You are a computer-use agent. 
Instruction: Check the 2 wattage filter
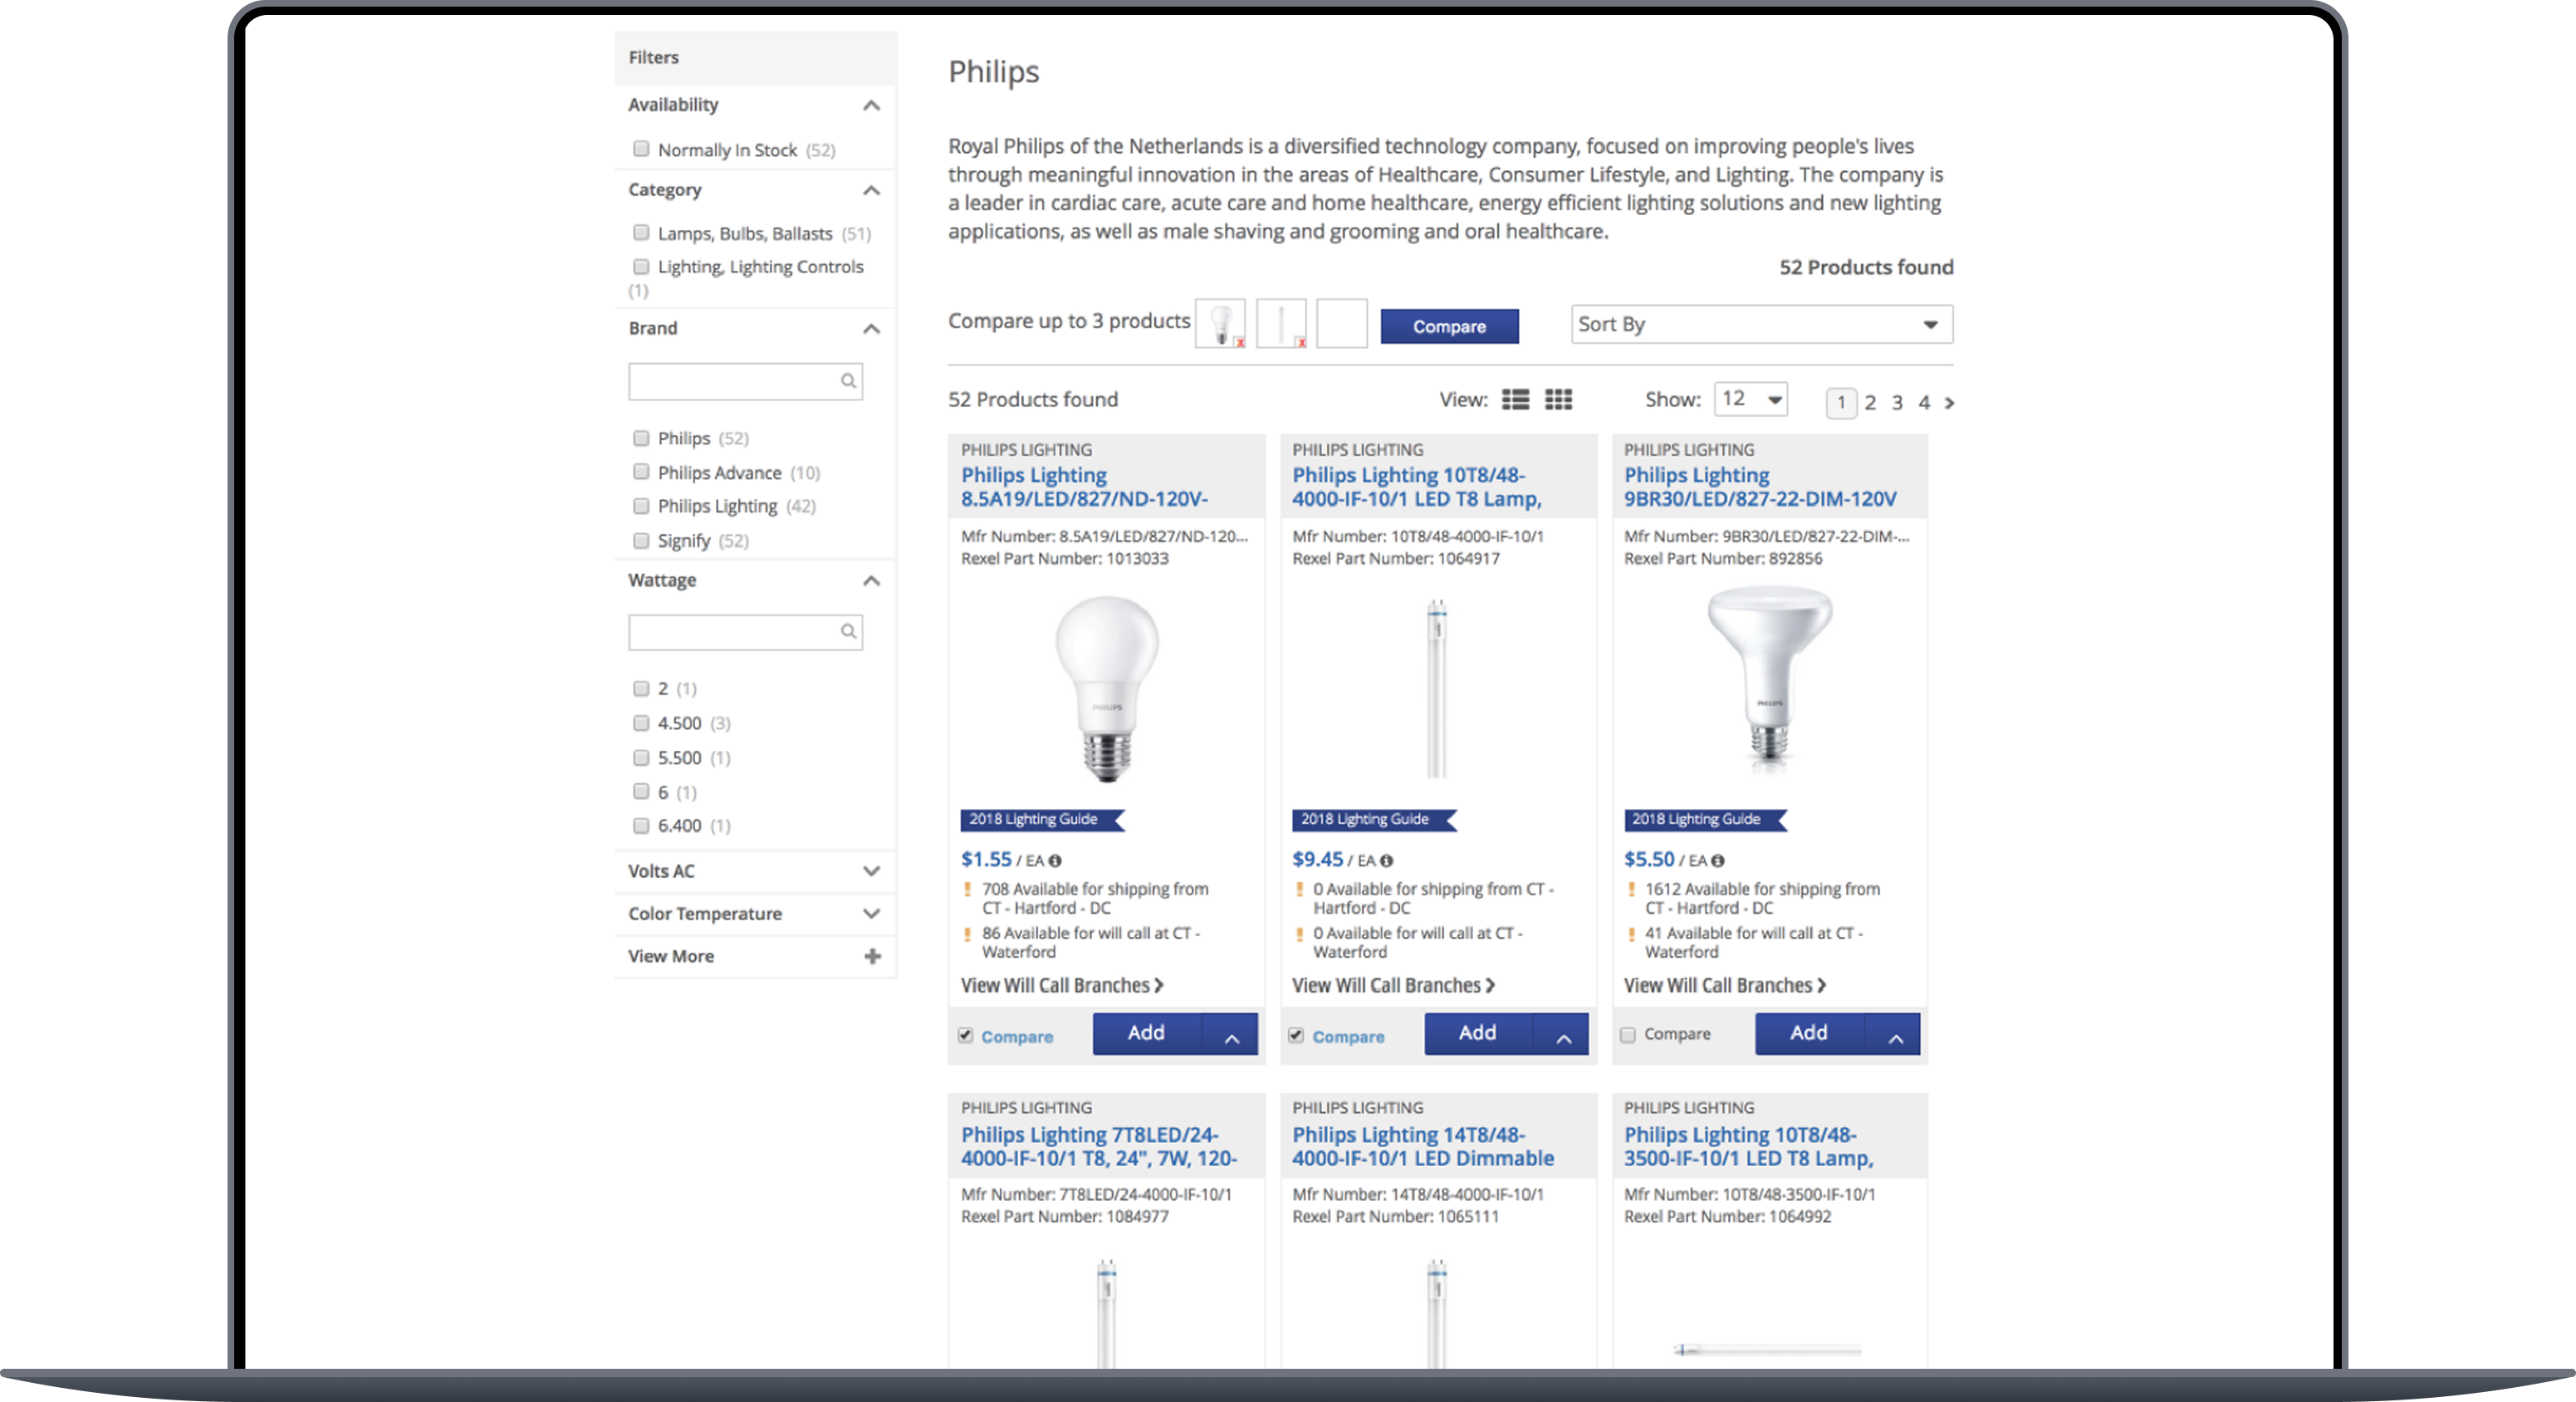click(x=641, y=688)
